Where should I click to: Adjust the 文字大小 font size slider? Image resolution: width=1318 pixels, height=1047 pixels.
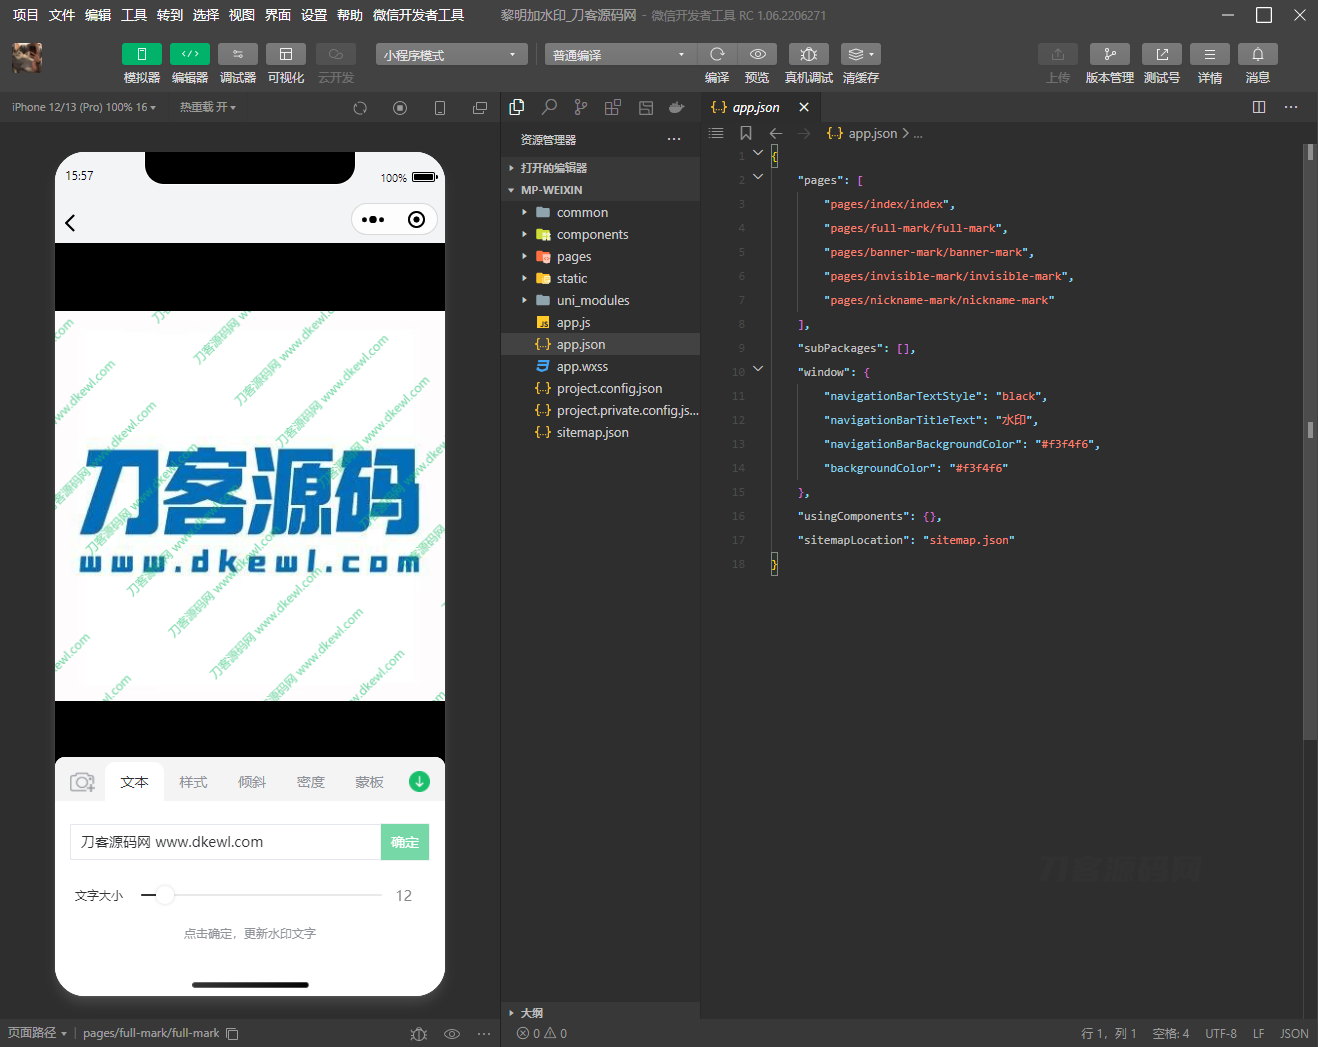165,895
